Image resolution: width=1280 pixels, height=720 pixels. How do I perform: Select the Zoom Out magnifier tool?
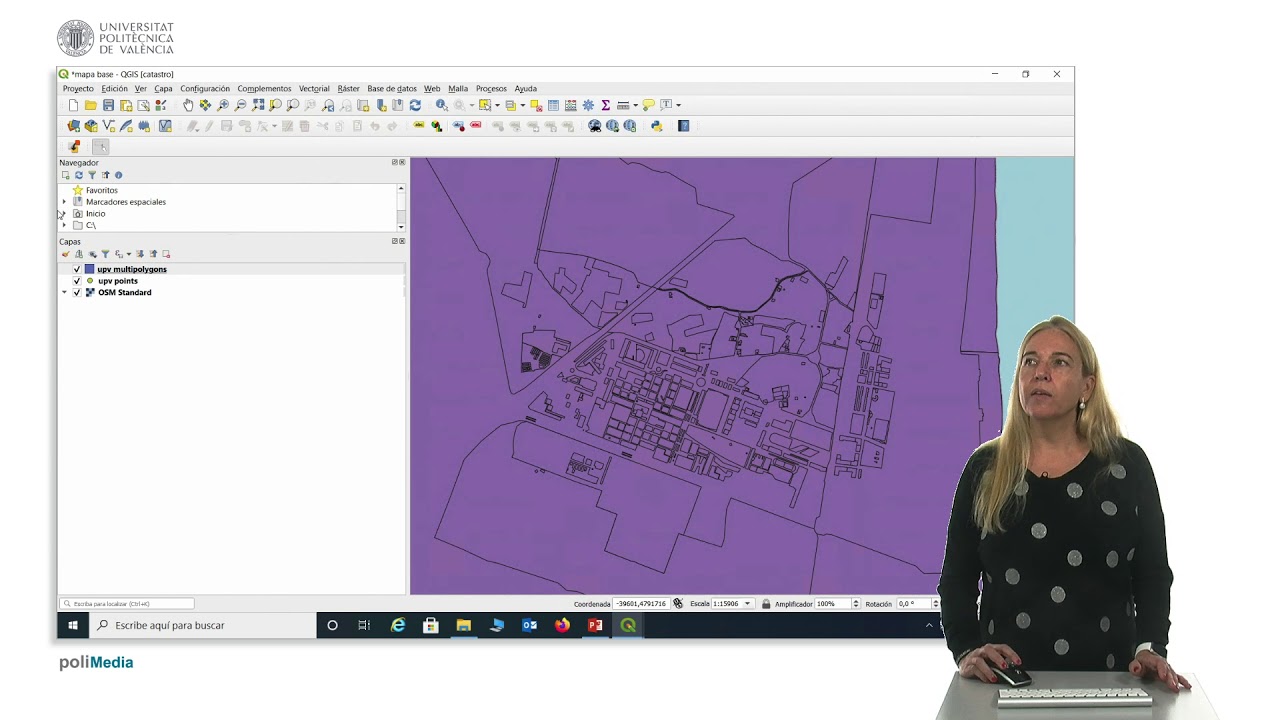click(240, 105)
